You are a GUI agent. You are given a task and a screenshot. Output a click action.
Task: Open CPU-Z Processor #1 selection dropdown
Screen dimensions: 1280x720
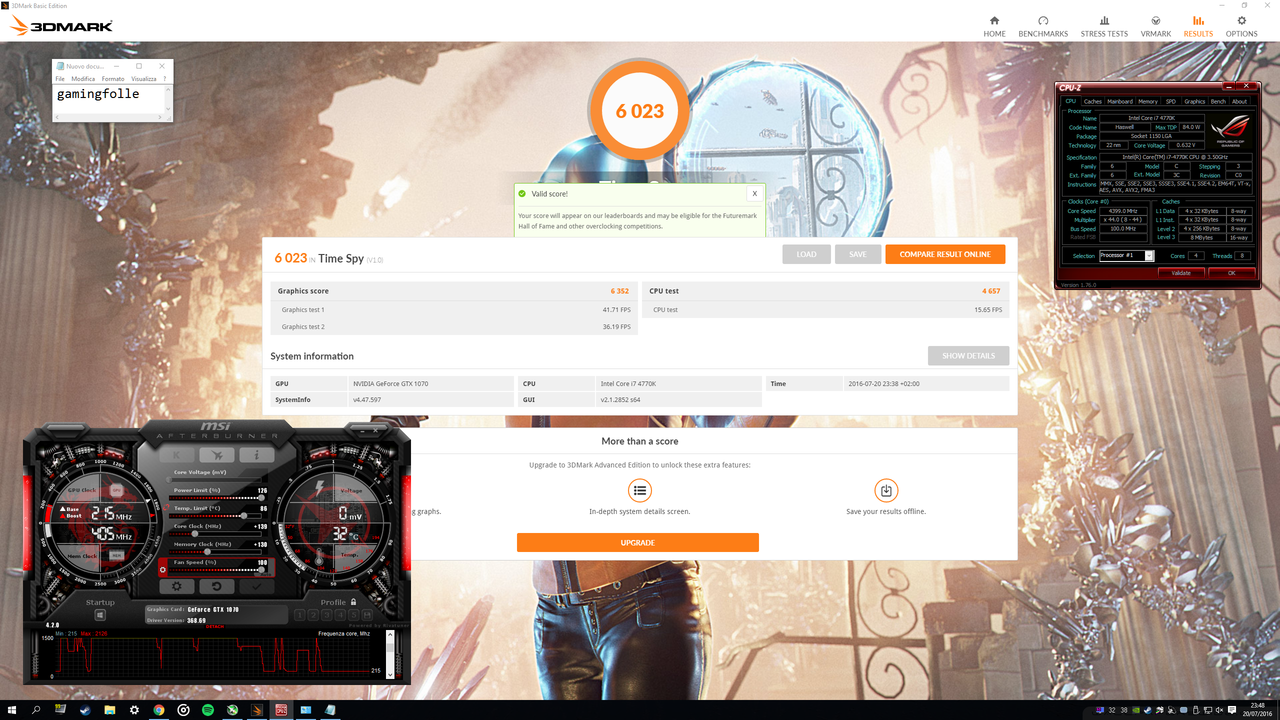[x=1126, y=256]
